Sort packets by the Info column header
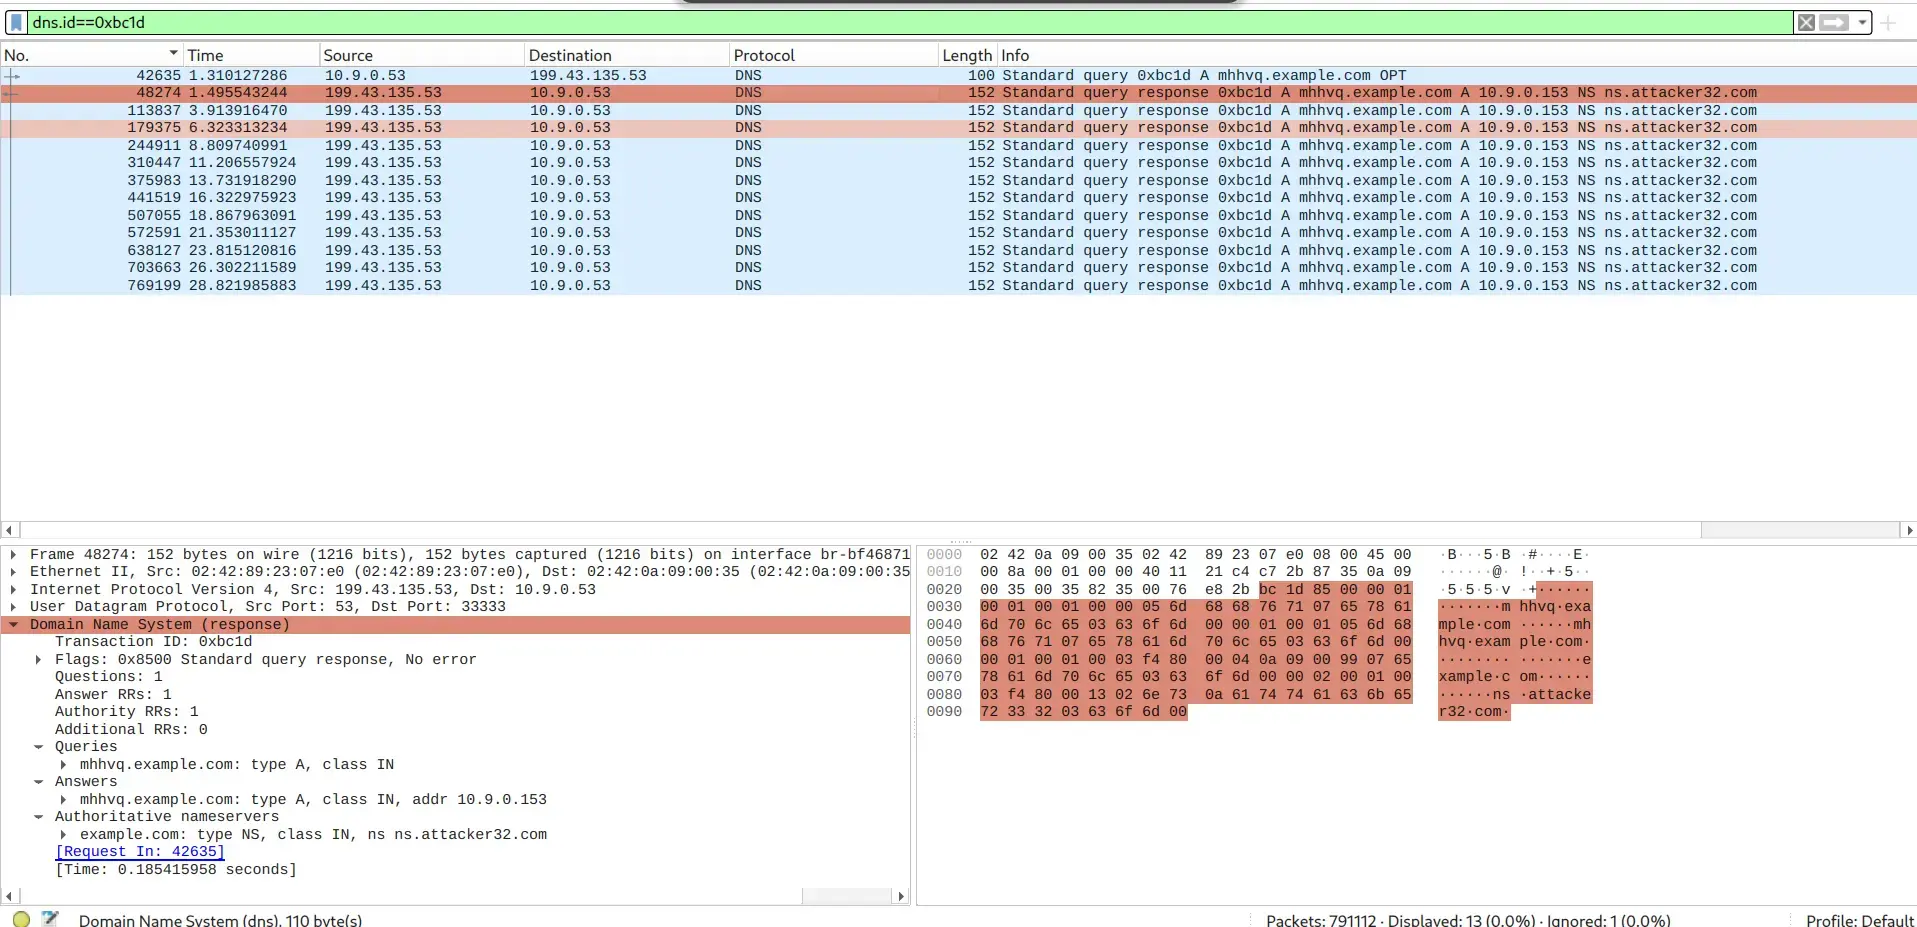Image resolution: width=1917 pixels, height=927 pixels. 1456,55
